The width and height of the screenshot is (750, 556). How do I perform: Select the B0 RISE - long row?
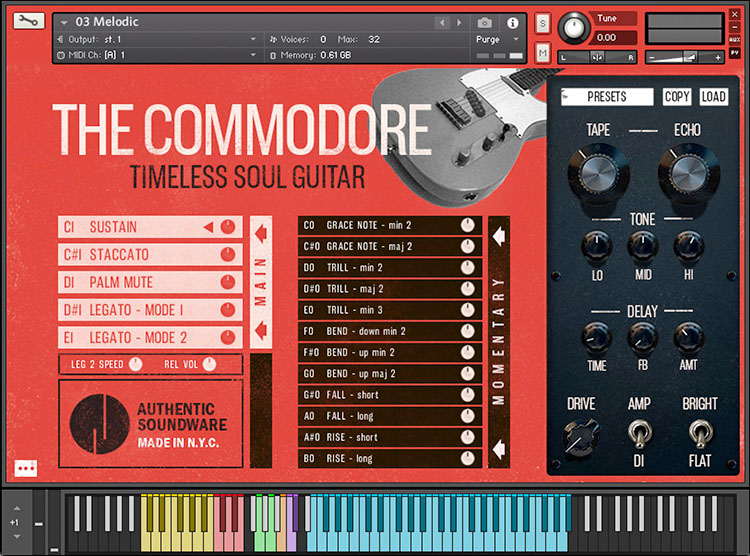pos(389,458)
